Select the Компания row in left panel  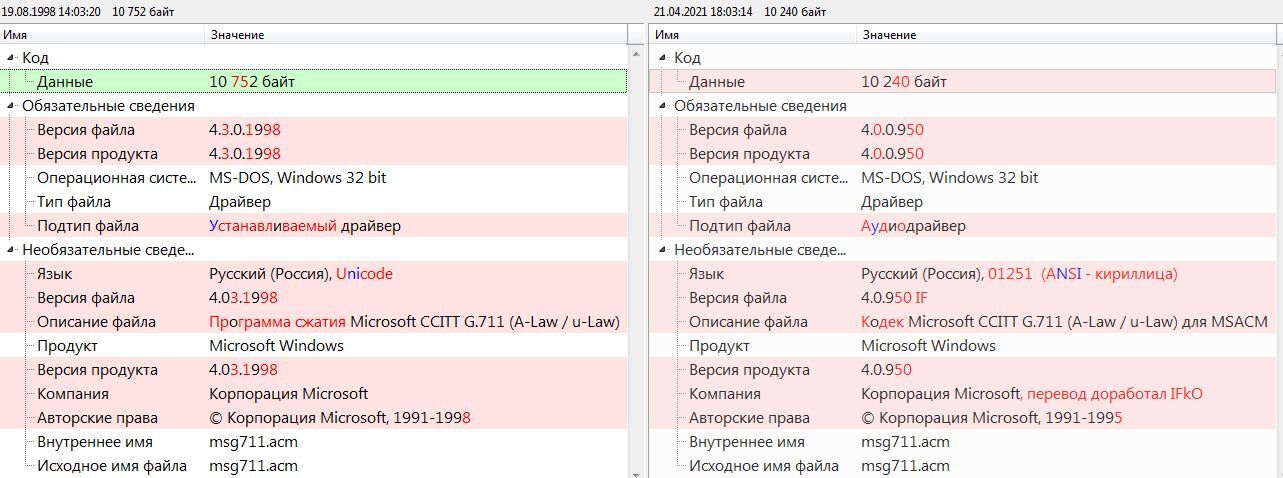pos(314,394)
